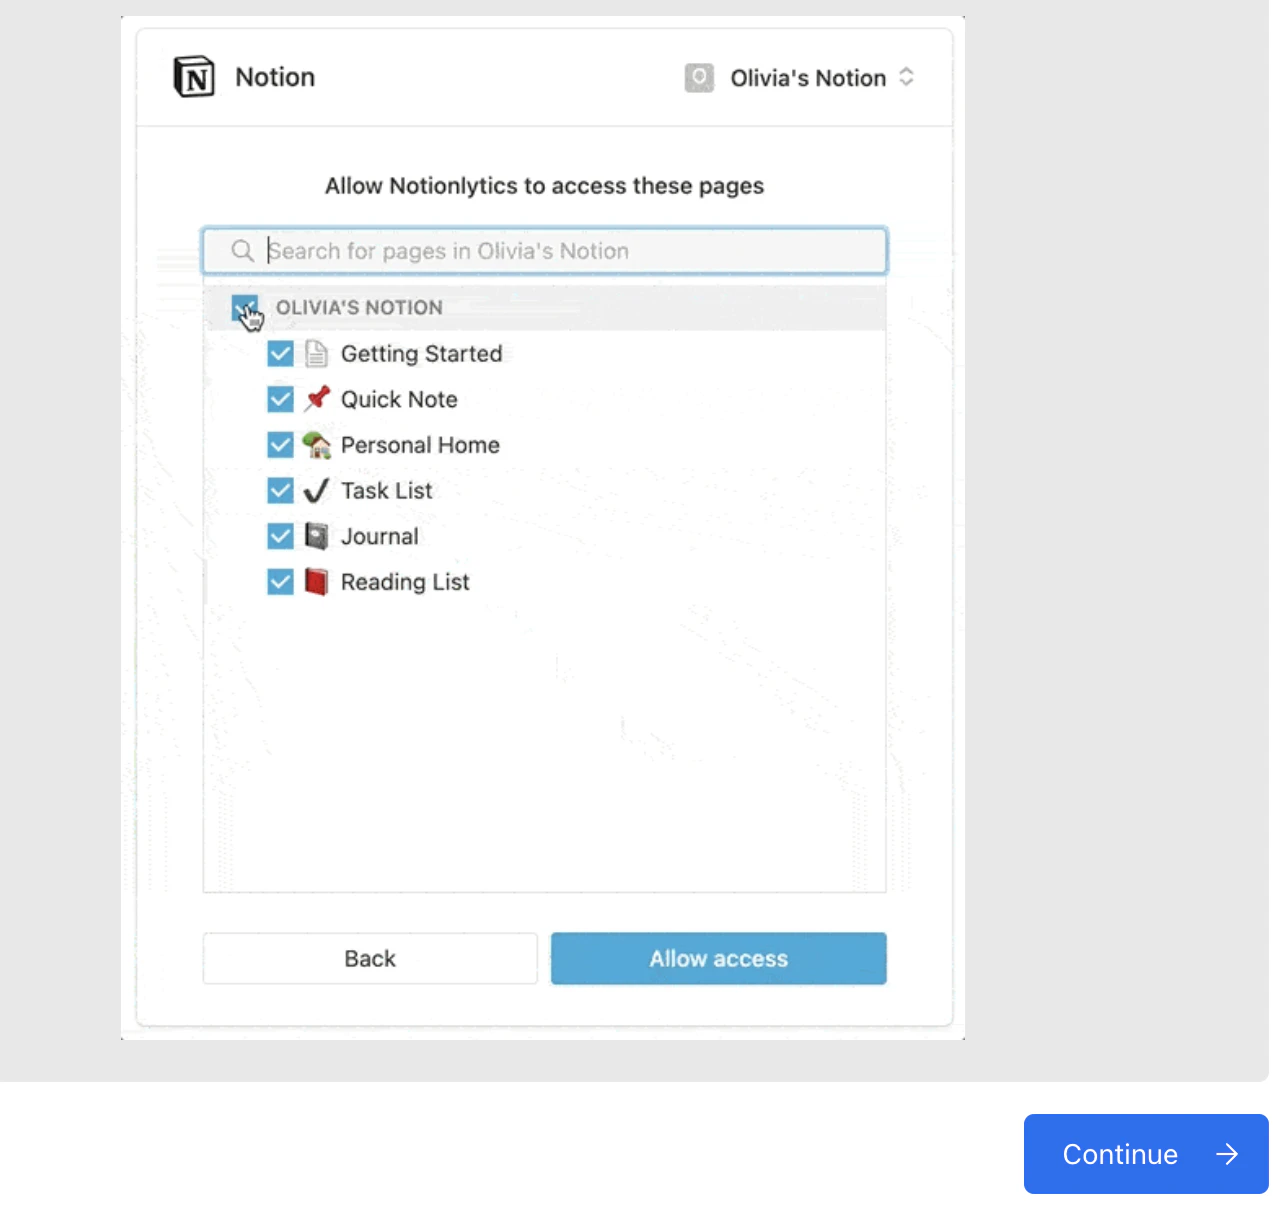
Task: Uncheck the Personal Home checkbox
Action: pos(280,445)
